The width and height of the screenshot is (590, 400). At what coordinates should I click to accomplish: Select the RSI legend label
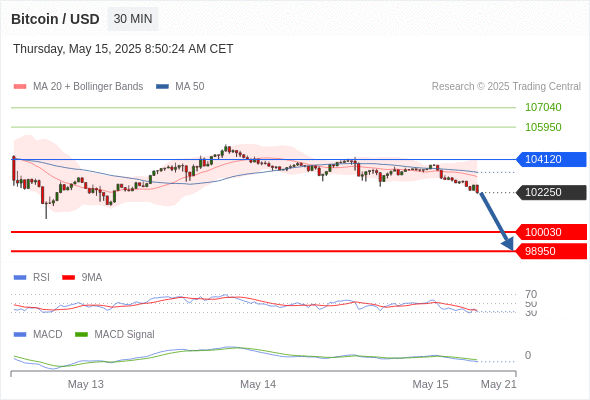[x=41, y=278]
